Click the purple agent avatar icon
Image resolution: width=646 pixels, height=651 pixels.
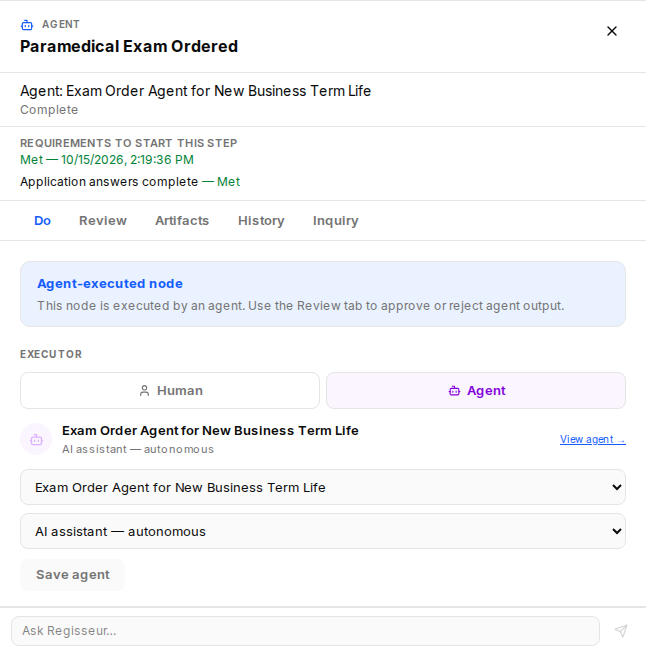[x=36, y=439]
